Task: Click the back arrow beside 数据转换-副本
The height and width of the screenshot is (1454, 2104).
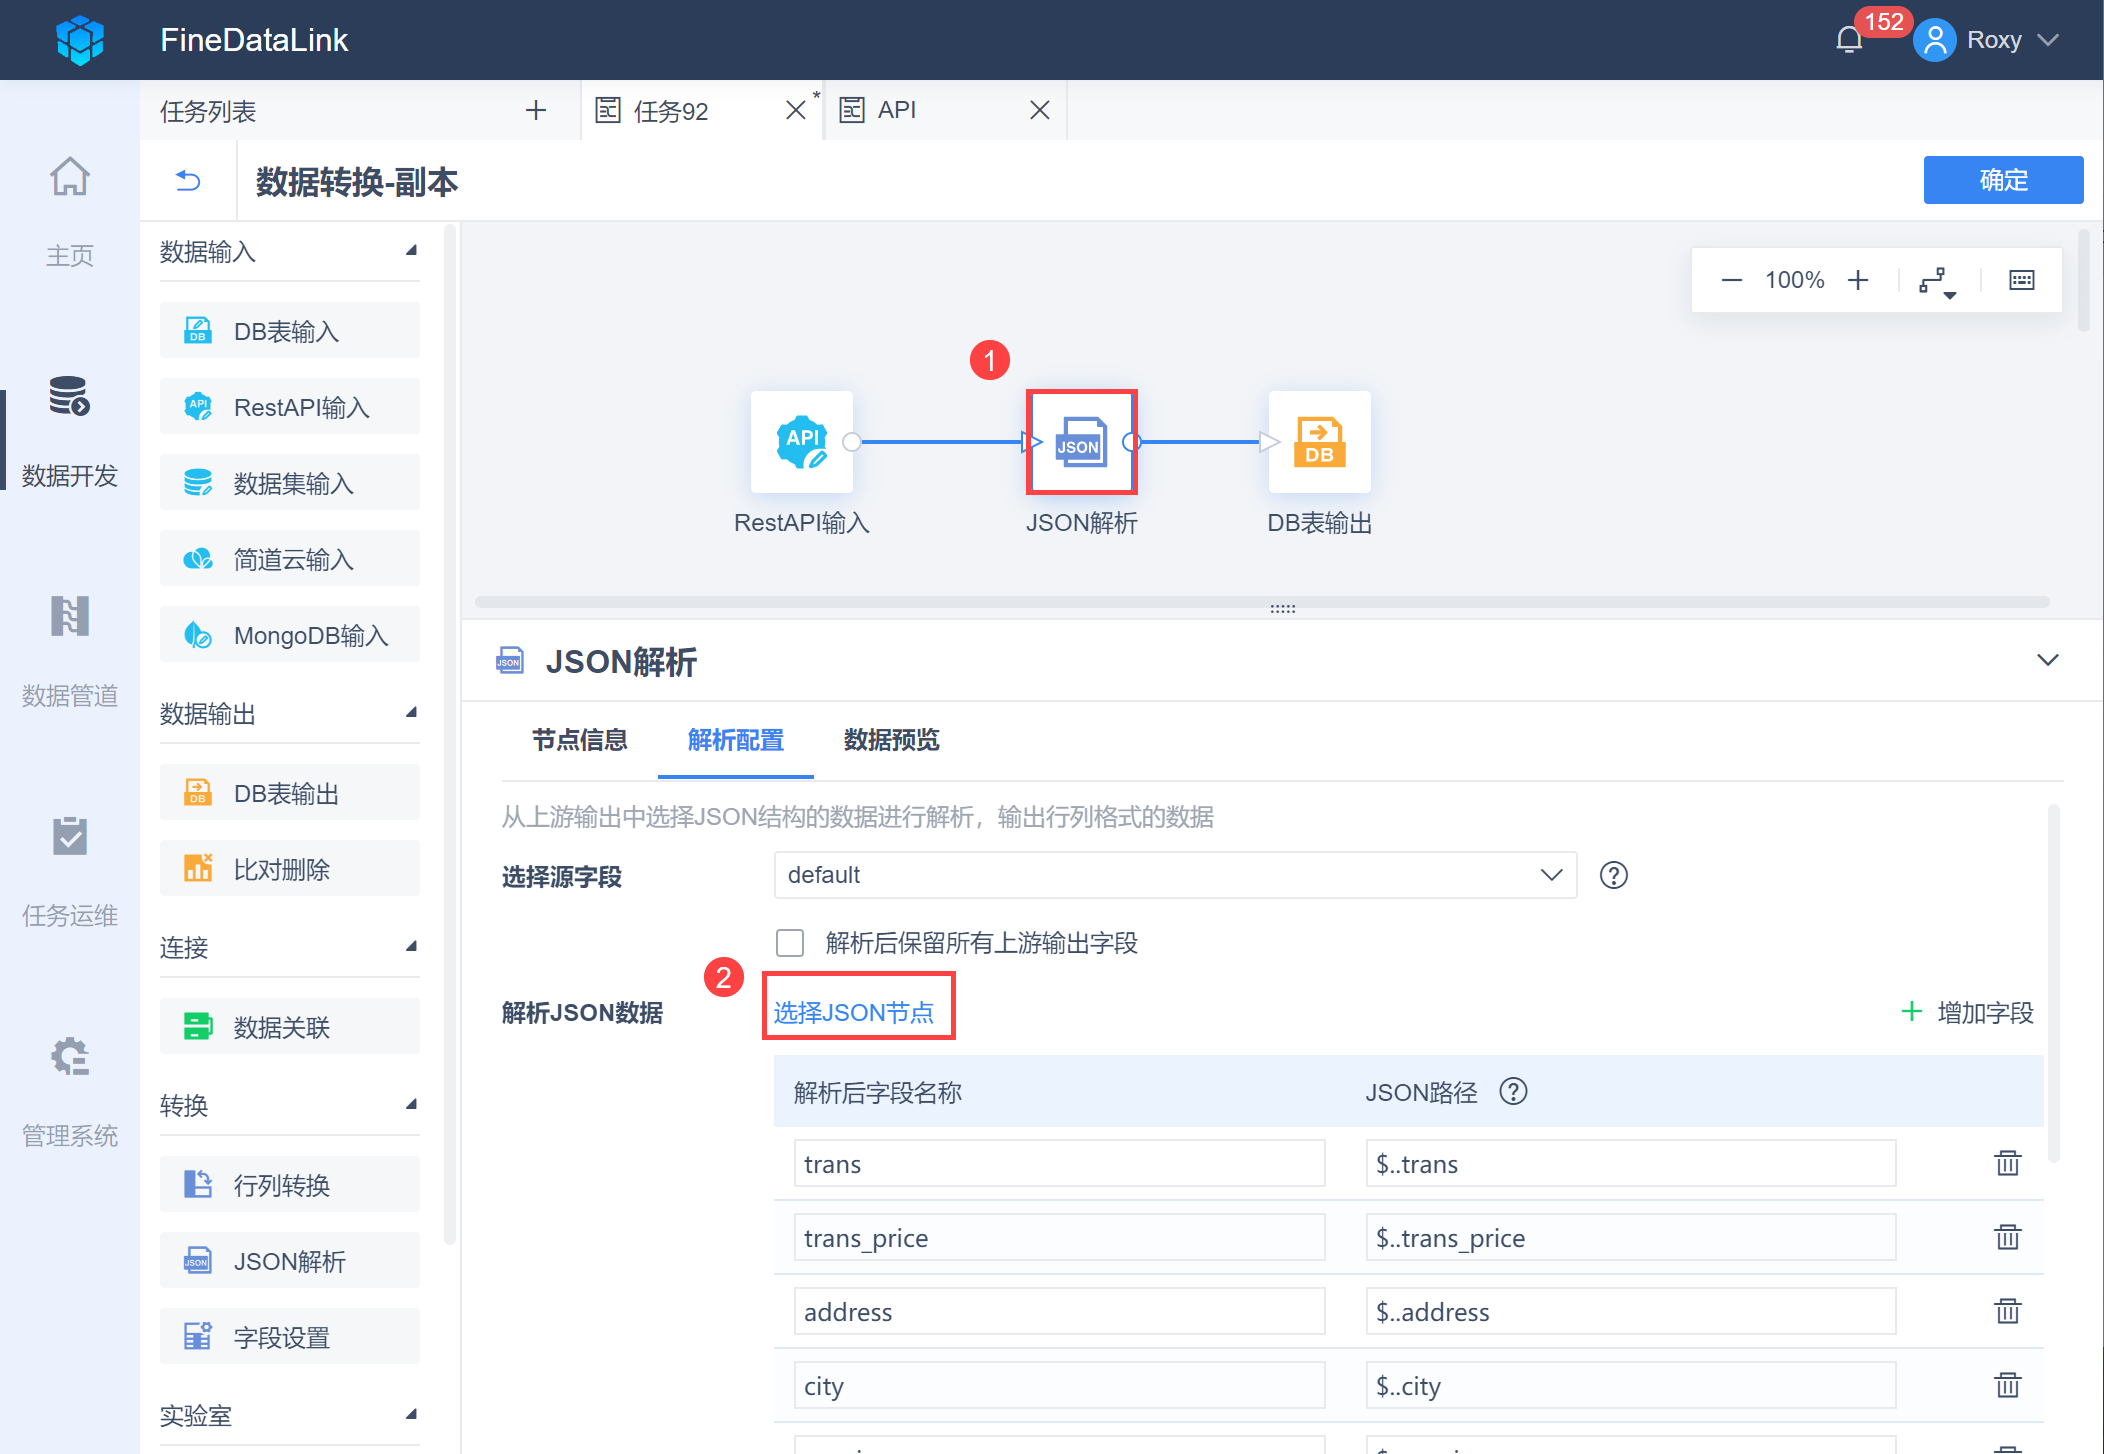Action: tap(188, 181)
